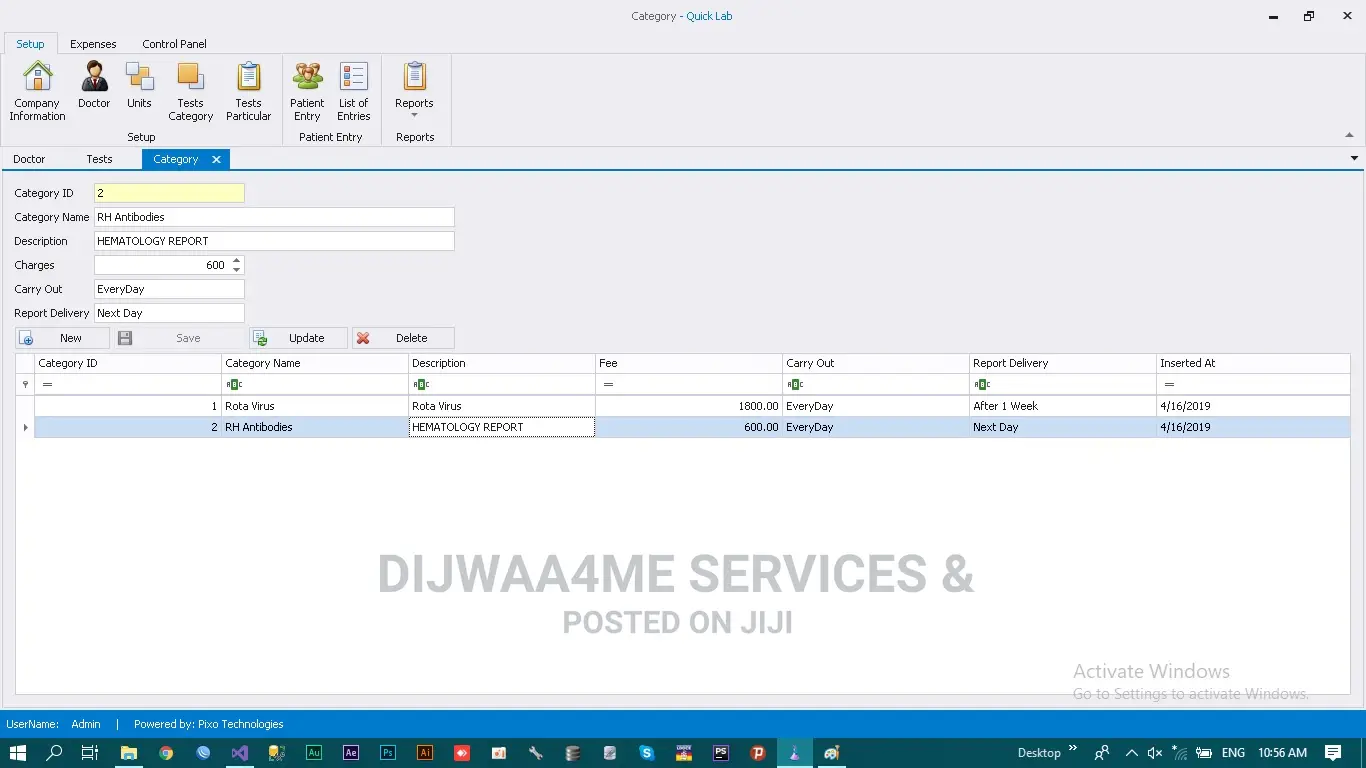1366x768 pixels.
Task: Open Illustrator from the taskbar
Action: (x=425, y=753)
